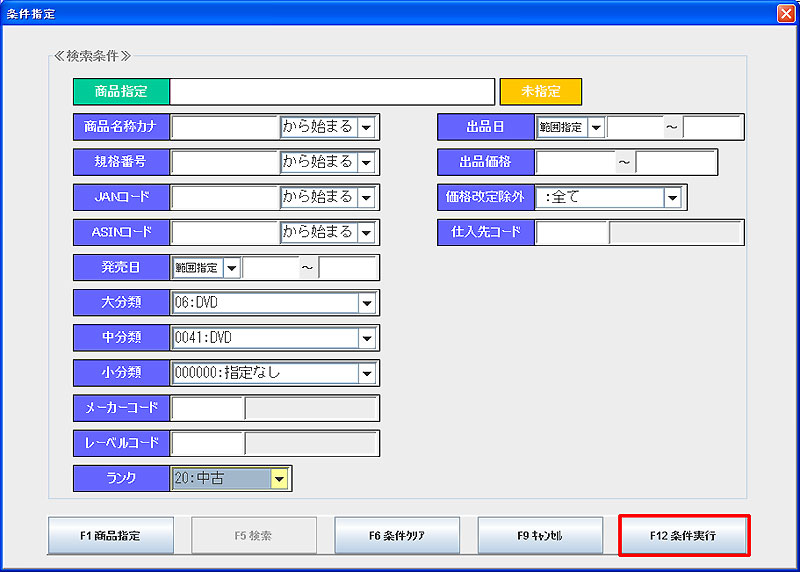Focus the ASINコード input field
Viewport: 800px width, 572px height.
pyautogui.click(x=224, y=232)
